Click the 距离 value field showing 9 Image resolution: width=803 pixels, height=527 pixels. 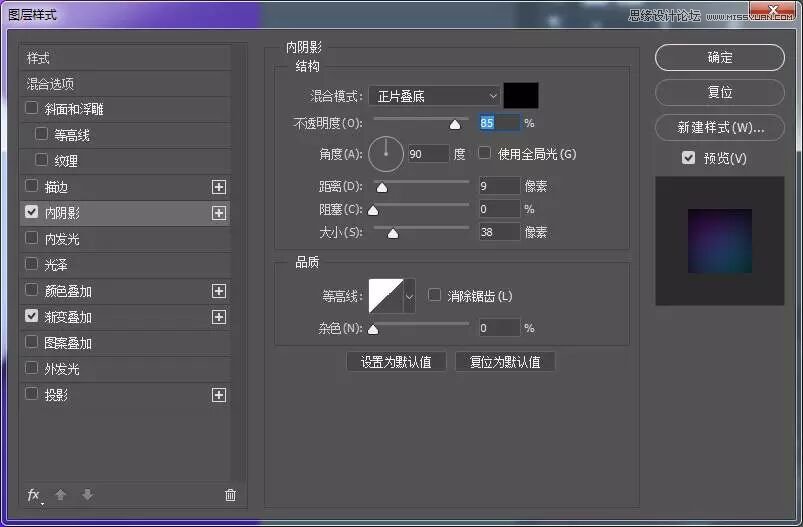[499, 186]
